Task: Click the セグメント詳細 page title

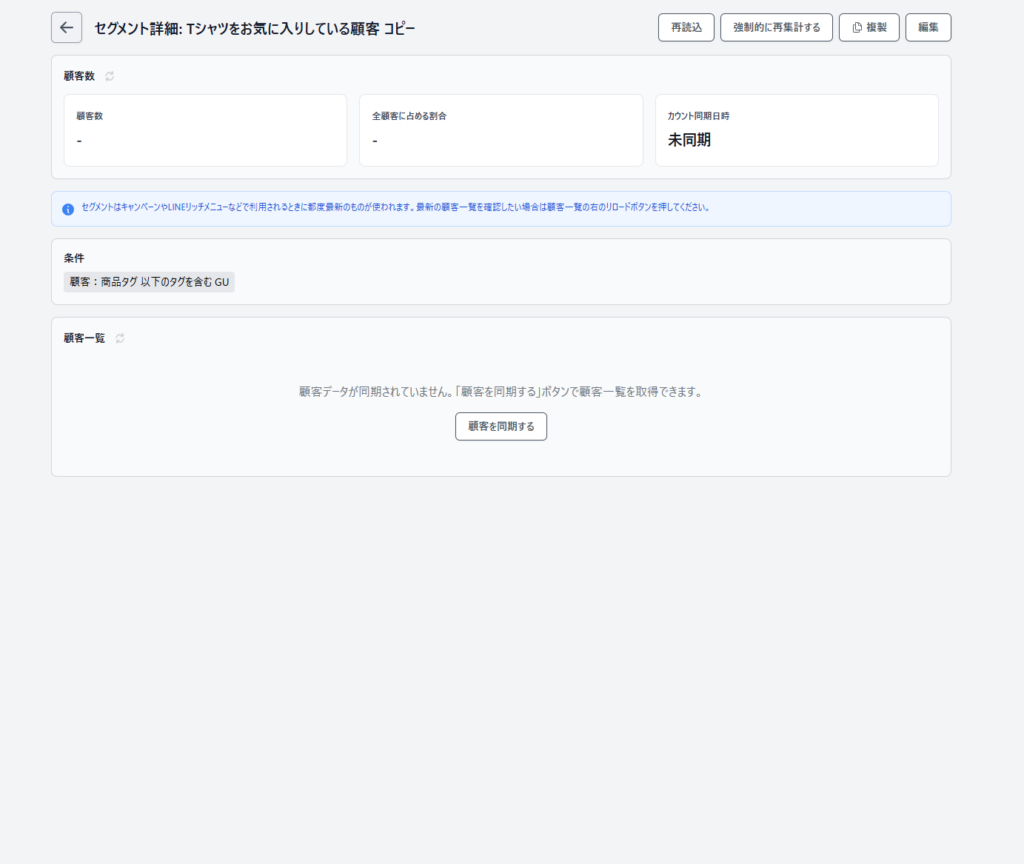Action: click(254, 28)
